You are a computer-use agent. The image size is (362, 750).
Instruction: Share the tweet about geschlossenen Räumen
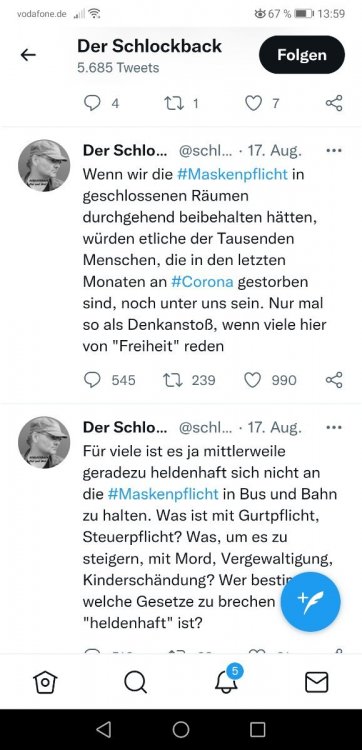(x=334, y=380)
